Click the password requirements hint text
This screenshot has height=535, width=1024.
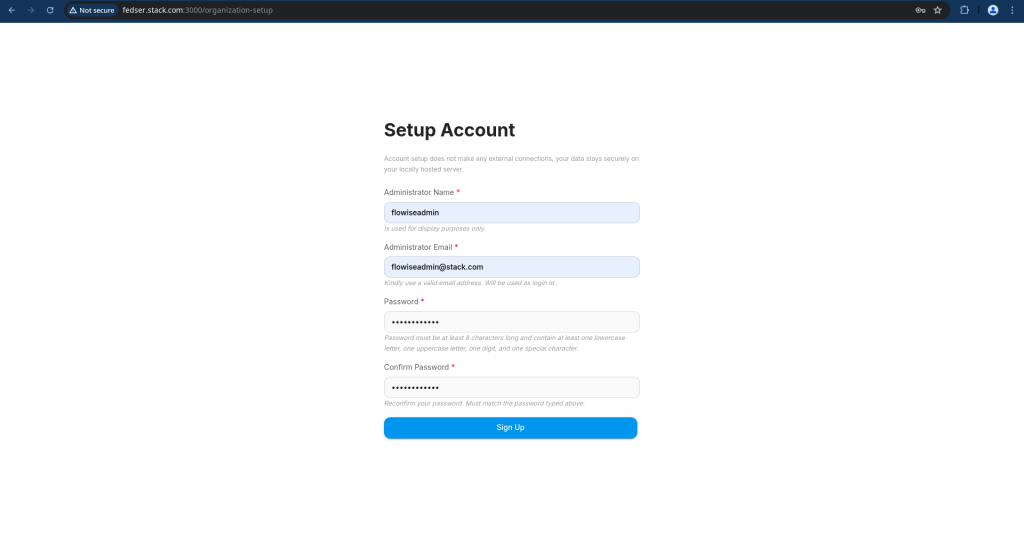[x=504, y=343]
